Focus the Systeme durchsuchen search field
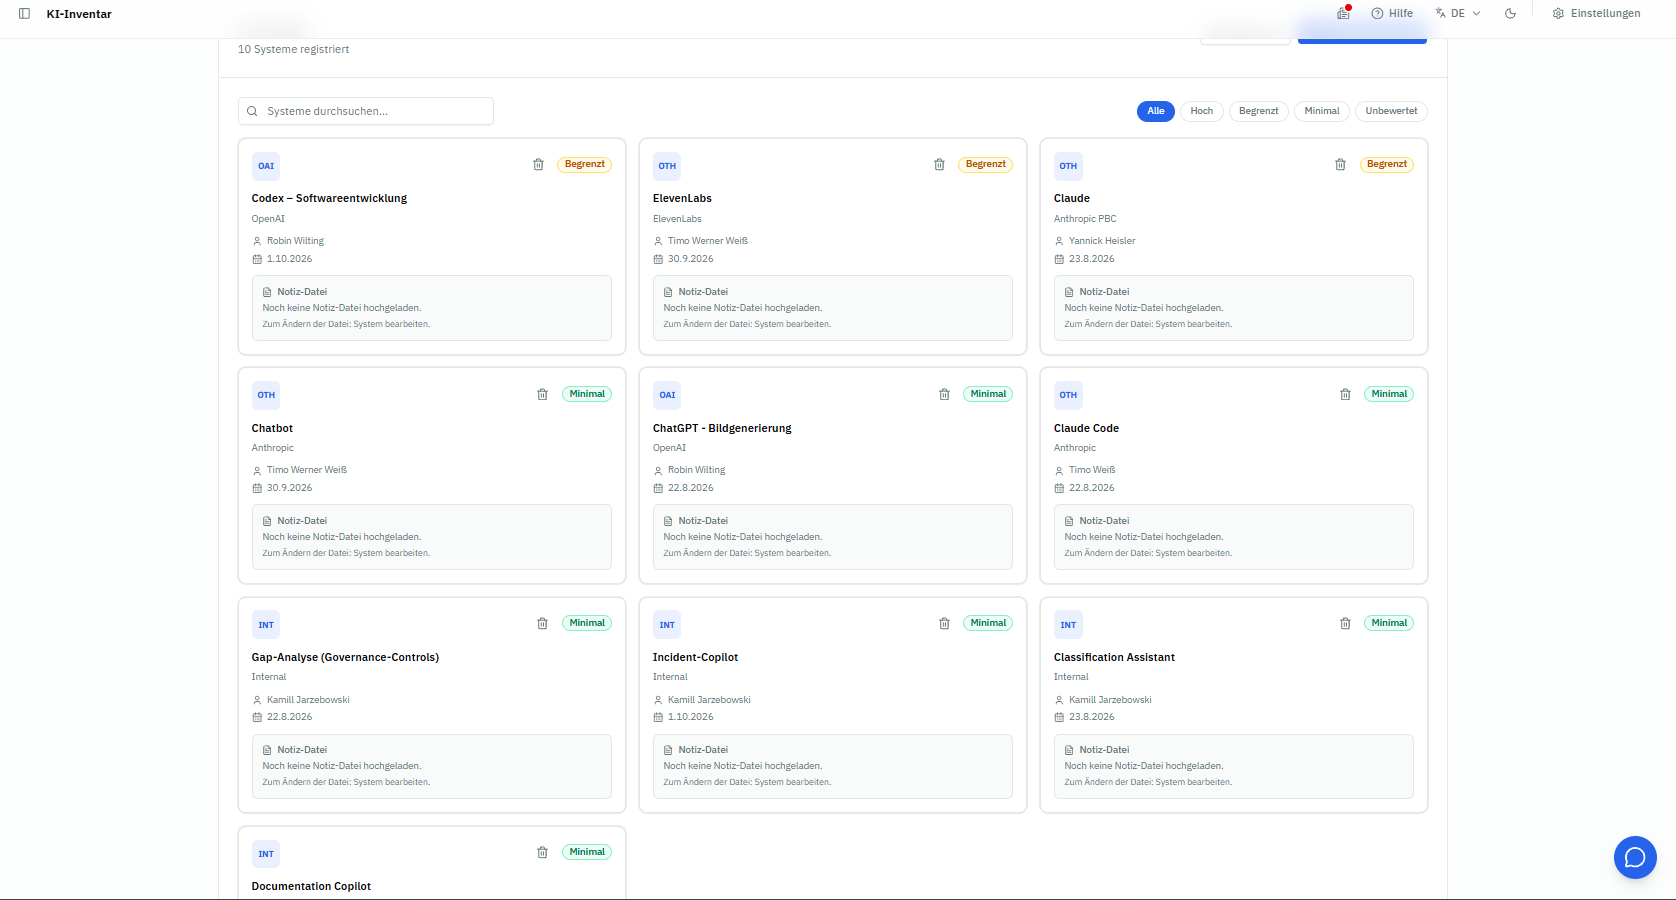Screen dimensions: 1676x900 366,111
